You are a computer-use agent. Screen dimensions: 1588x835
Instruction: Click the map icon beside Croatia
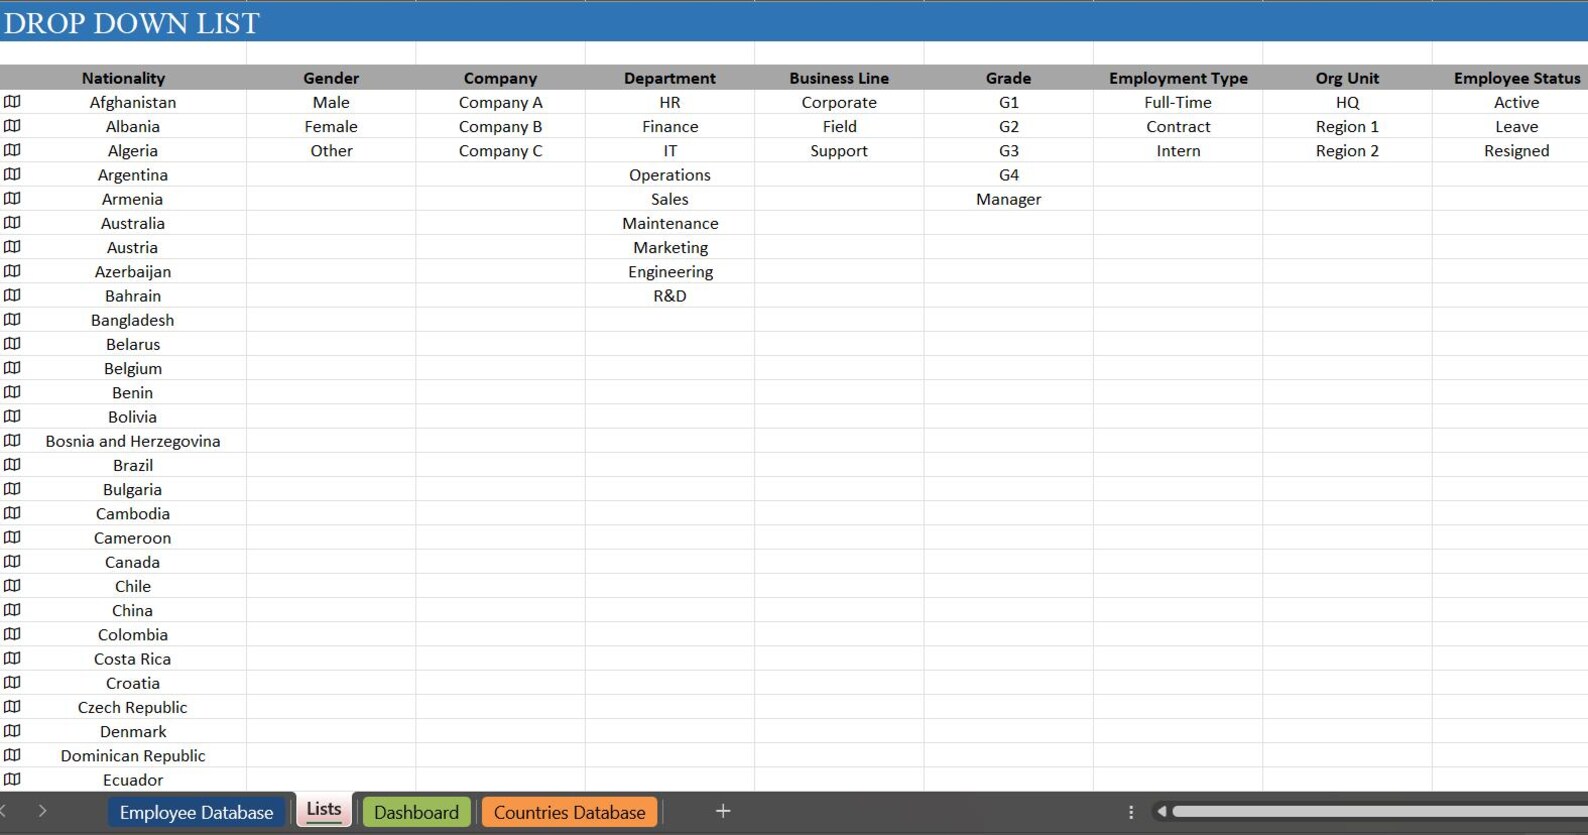click(x=12, y=683)
